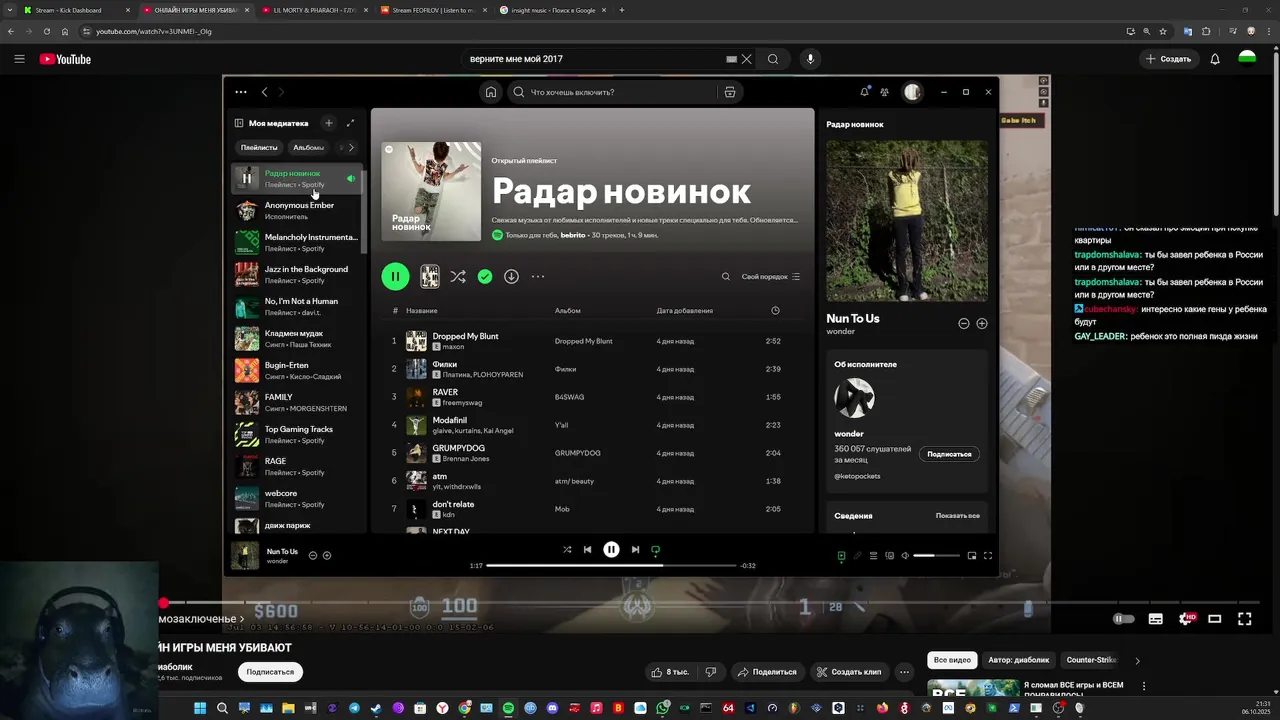1280x720 pixels.
Task: Select the Плейлисты filter chip
Action: [x=259, y=147]
